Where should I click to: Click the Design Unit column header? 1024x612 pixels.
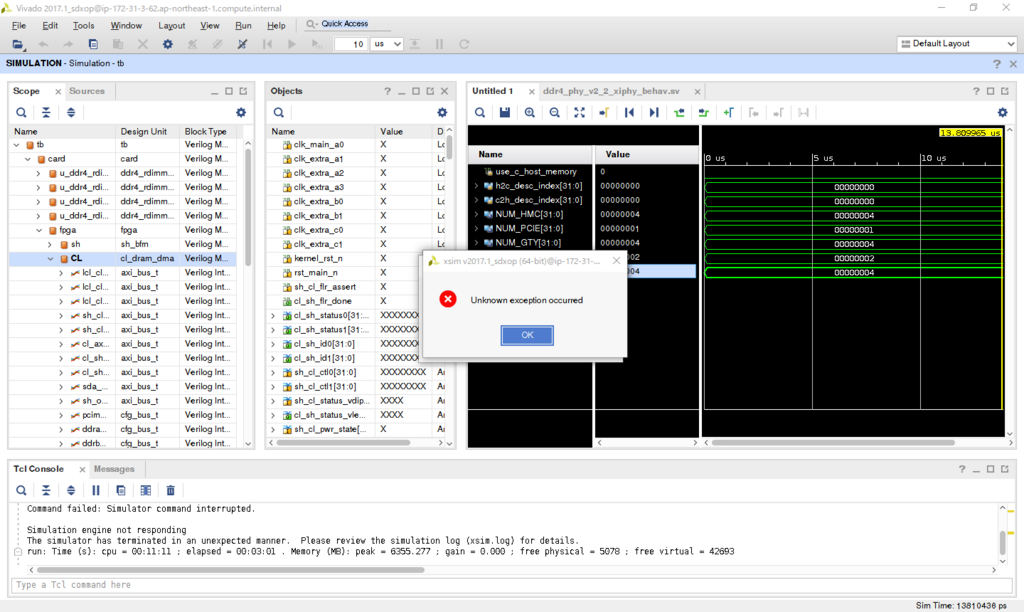[144, 131]
